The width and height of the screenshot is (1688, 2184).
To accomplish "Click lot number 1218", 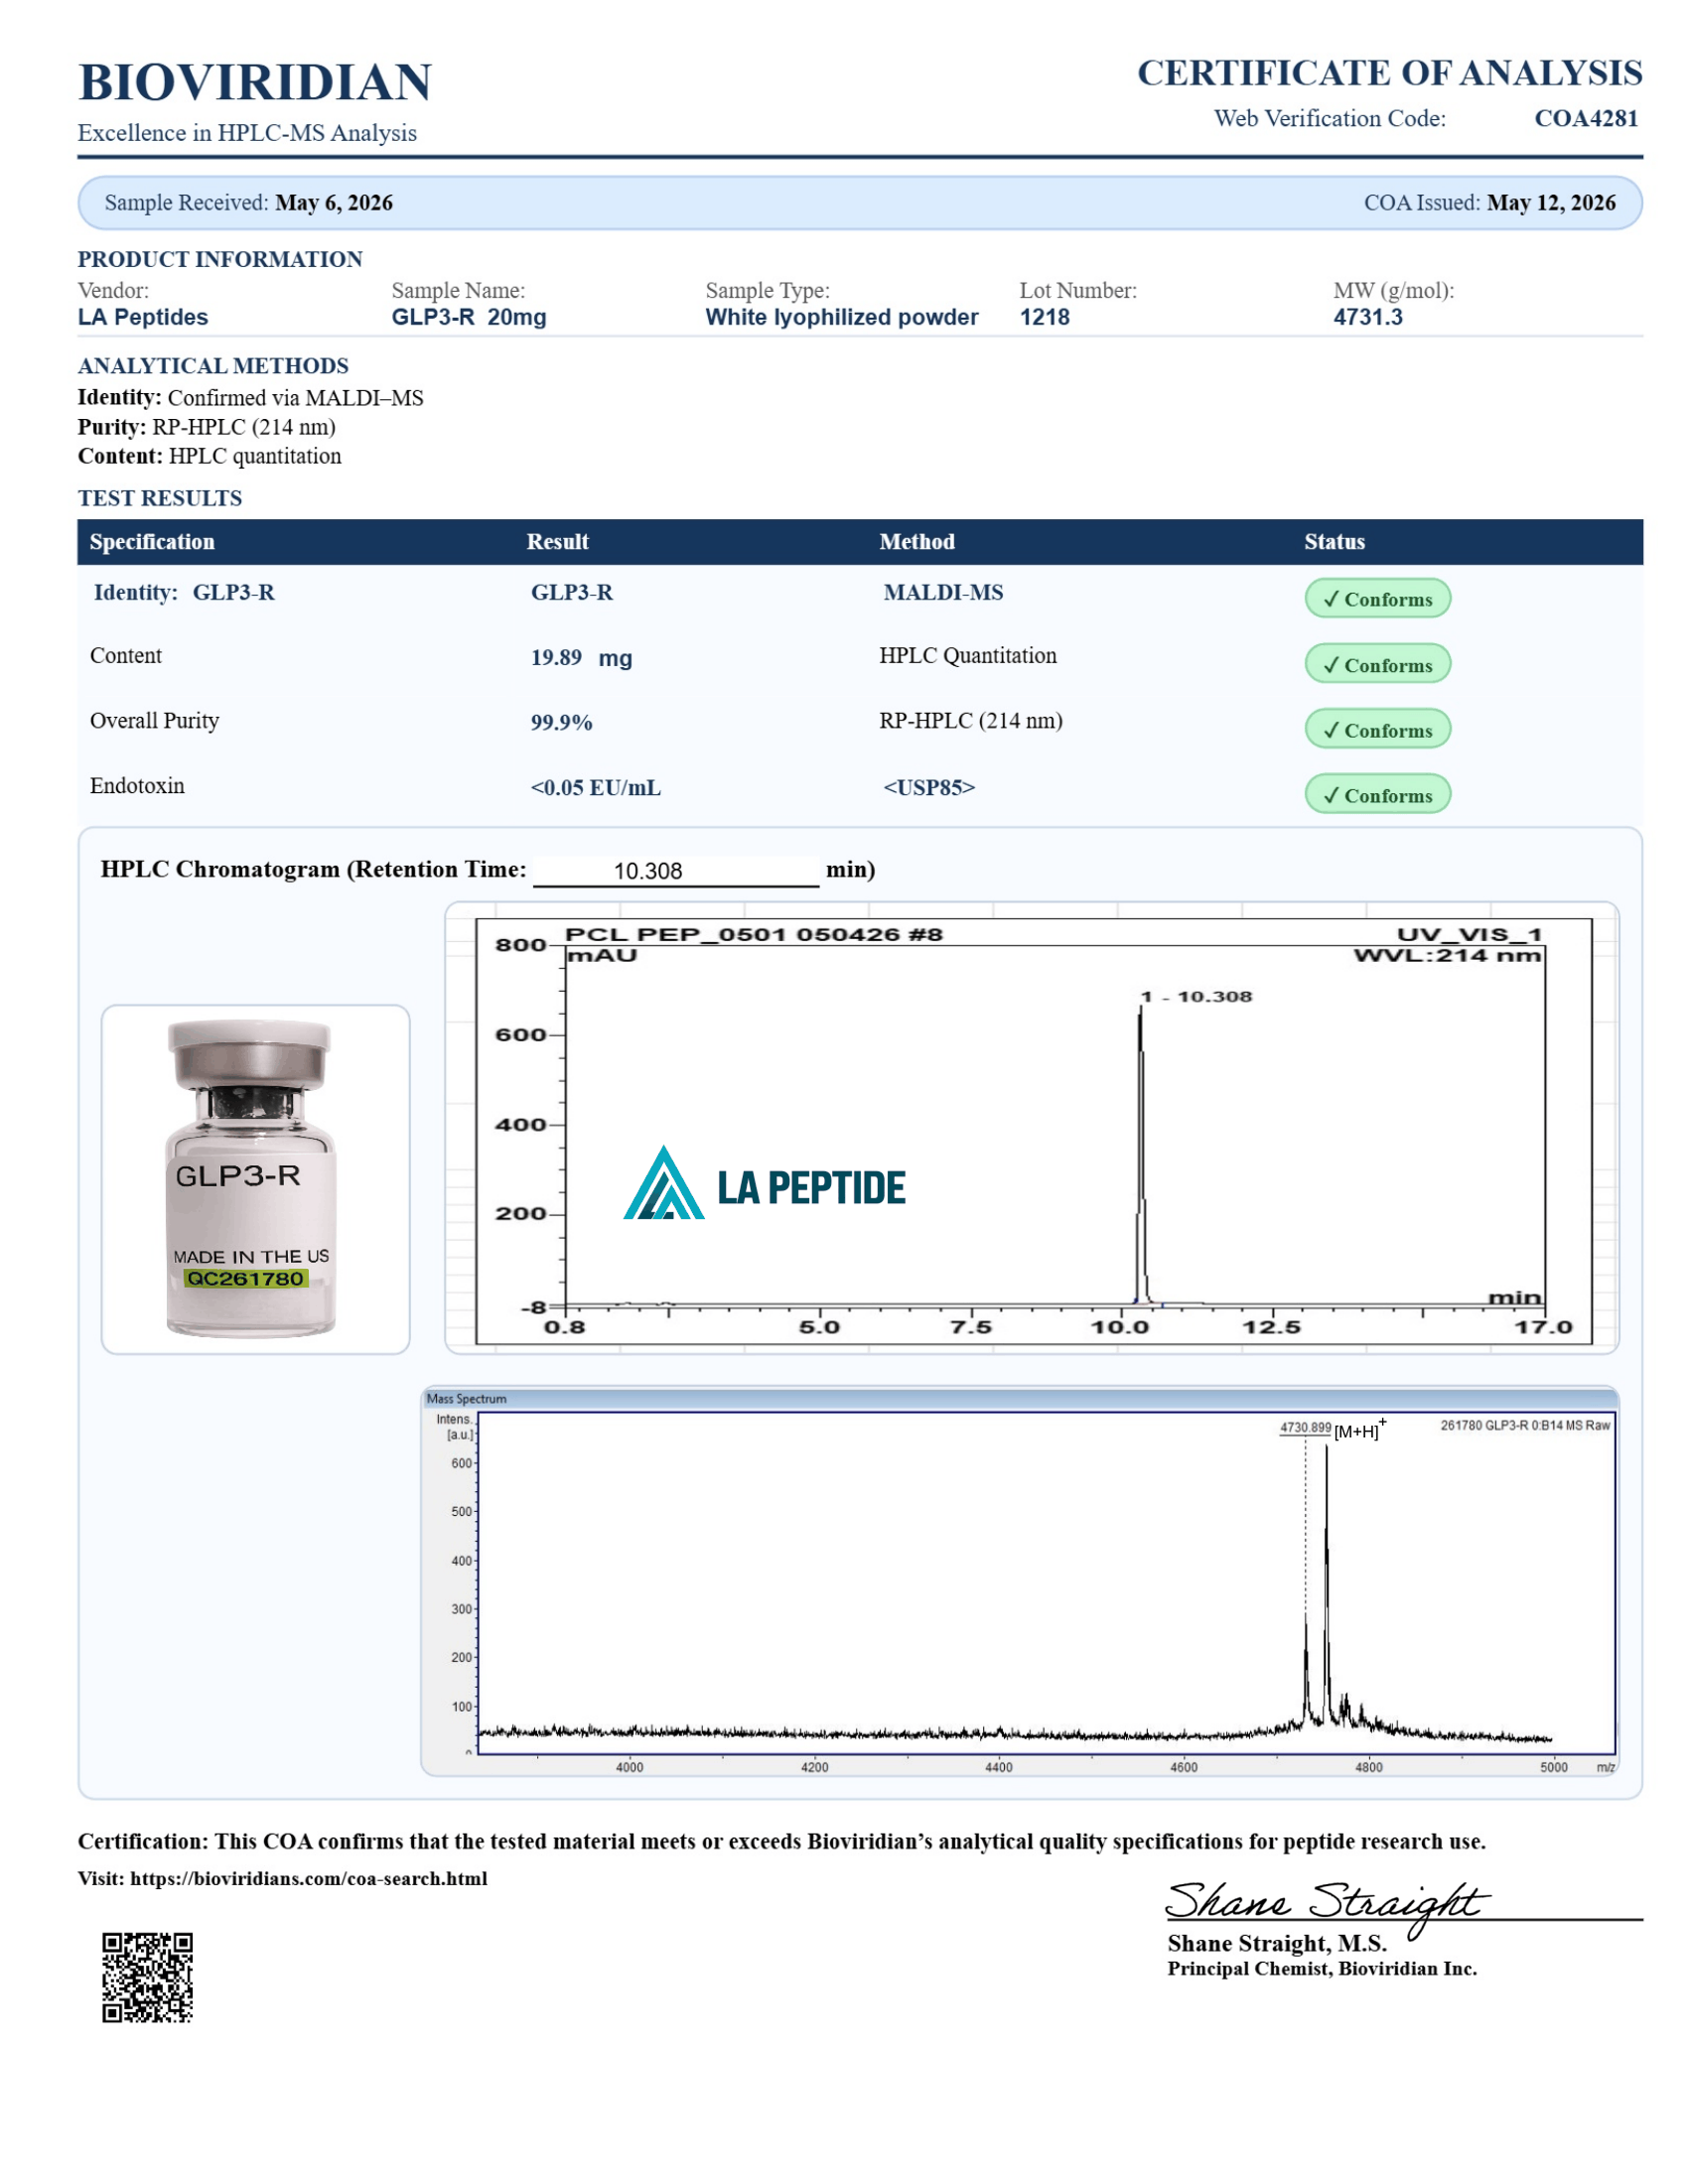I will coord(1045,317).
